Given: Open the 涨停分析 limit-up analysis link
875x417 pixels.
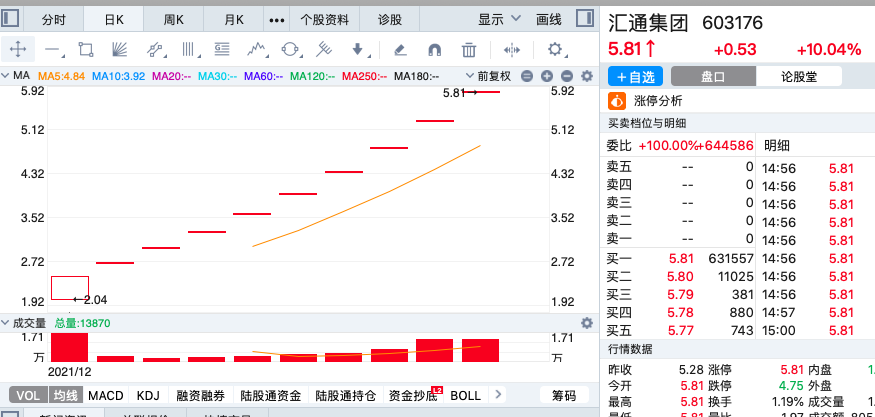Looking at the screenshot, I should click(x=658, y=100).
